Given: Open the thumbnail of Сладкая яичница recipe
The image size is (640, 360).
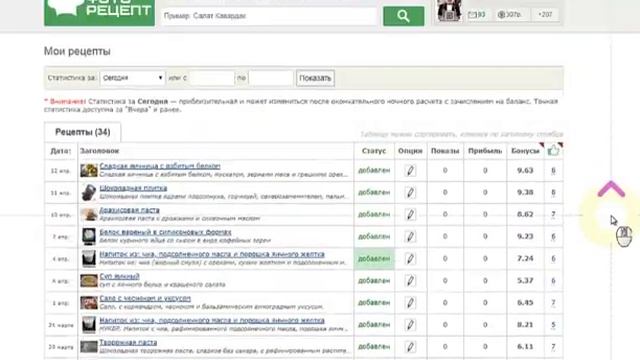Looking at the screenshot, I should click(89, 170).
